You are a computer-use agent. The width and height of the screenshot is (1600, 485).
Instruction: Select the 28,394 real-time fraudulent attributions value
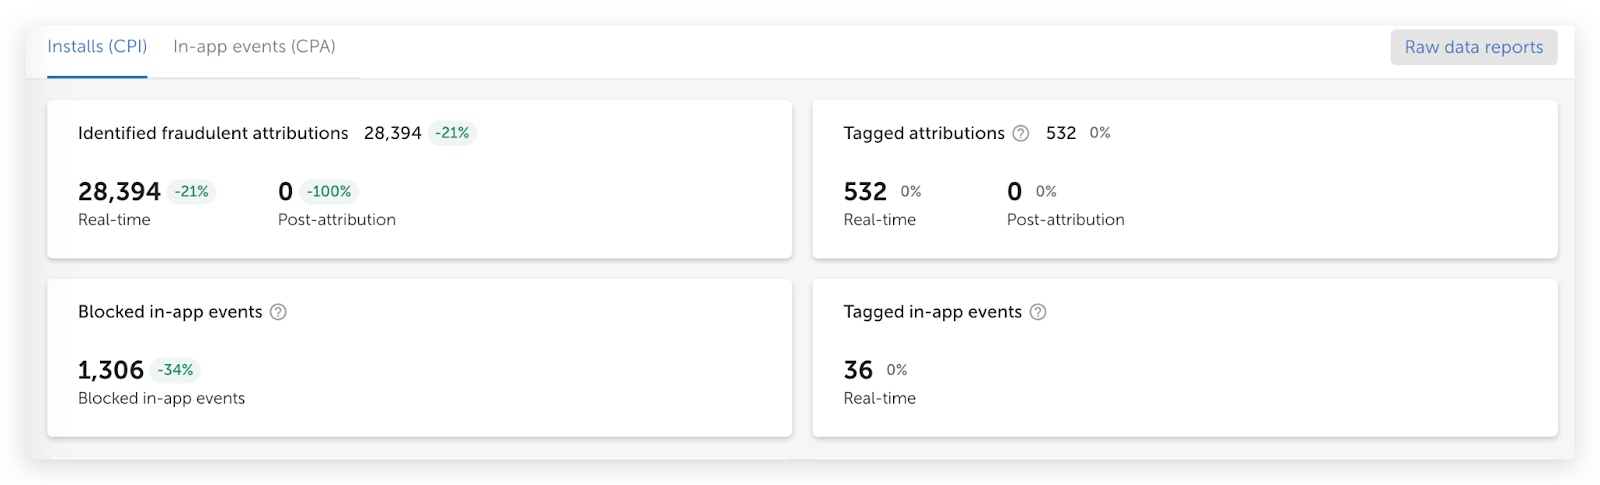point(119,191)
